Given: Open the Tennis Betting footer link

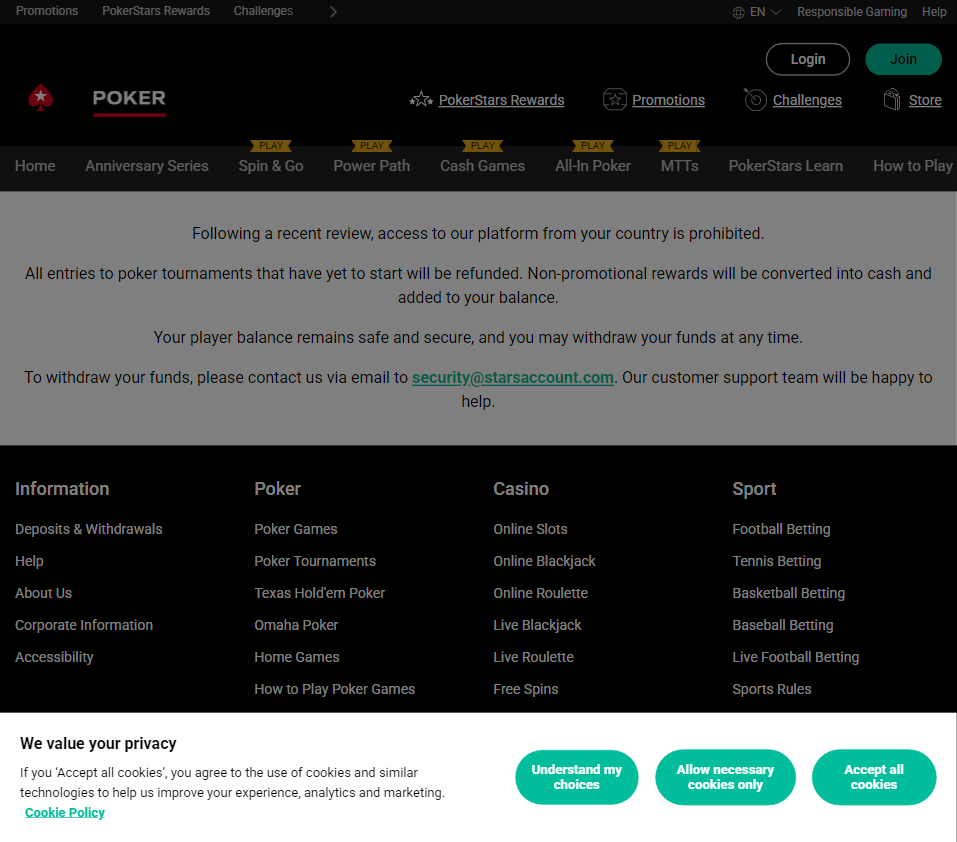Looking at the screenshot, I should coord(776,561).
